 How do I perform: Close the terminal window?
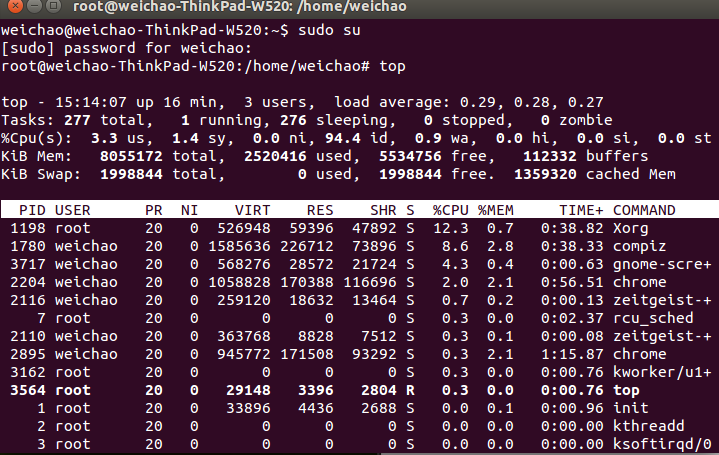tap(15, 5)
